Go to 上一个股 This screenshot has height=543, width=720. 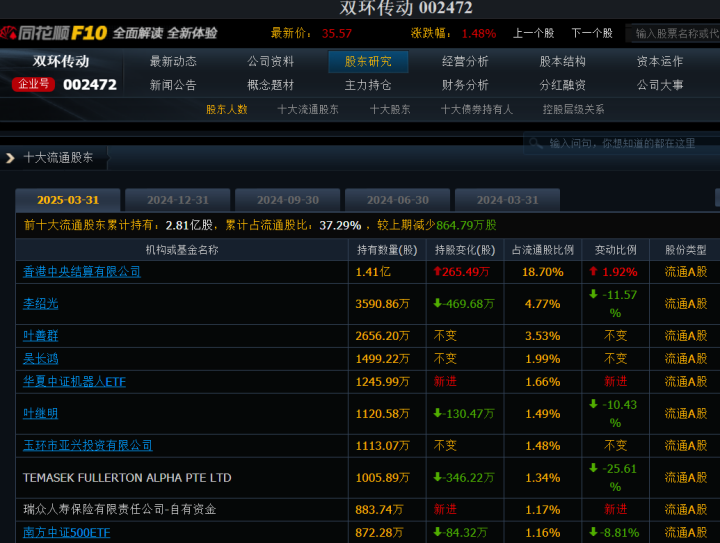(x=534, y=33)
